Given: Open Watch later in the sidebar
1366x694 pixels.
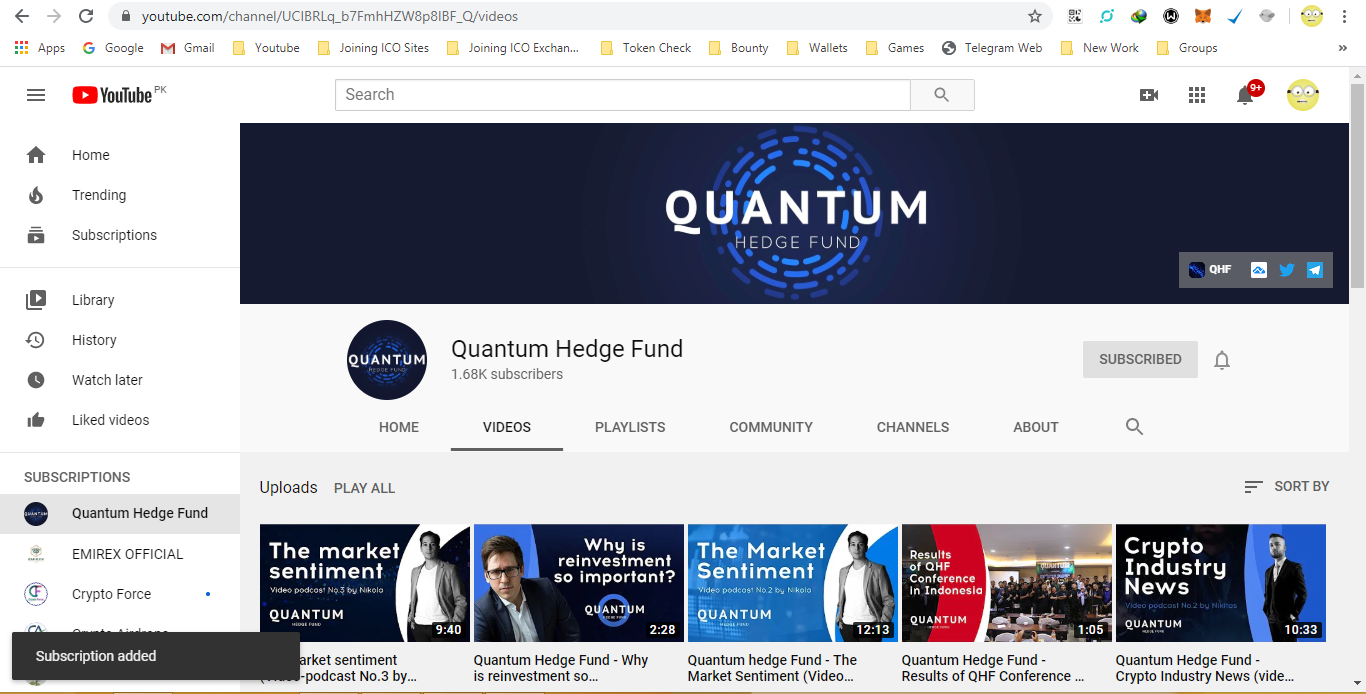Looking at the screenshot, I should click(x=120, y=380).
